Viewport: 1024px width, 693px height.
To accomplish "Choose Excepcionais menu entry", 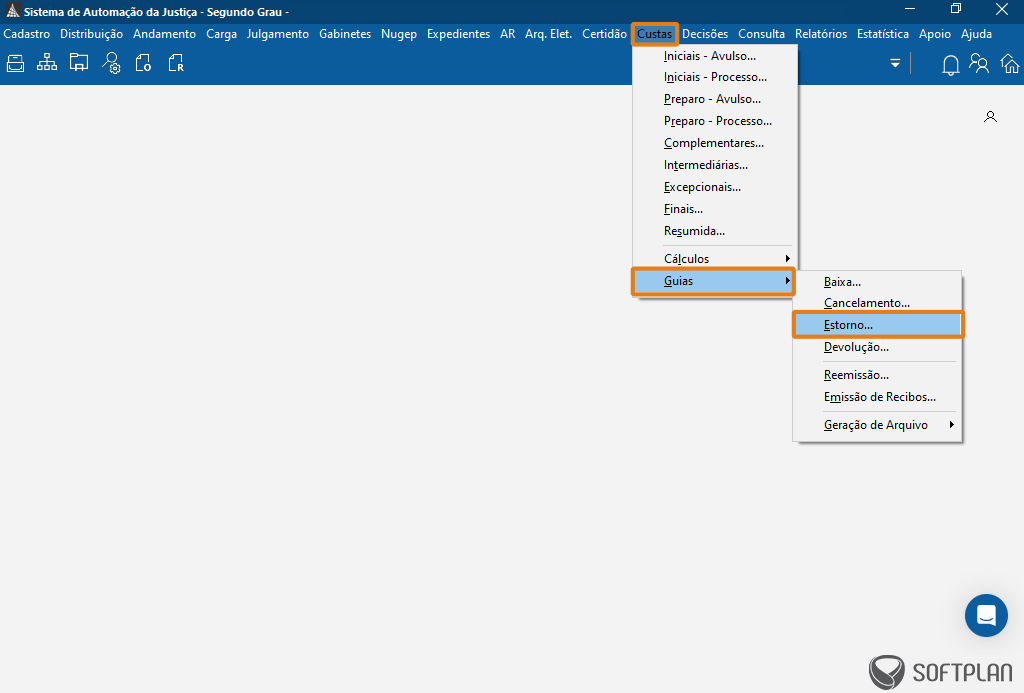I will click(713, 187).
